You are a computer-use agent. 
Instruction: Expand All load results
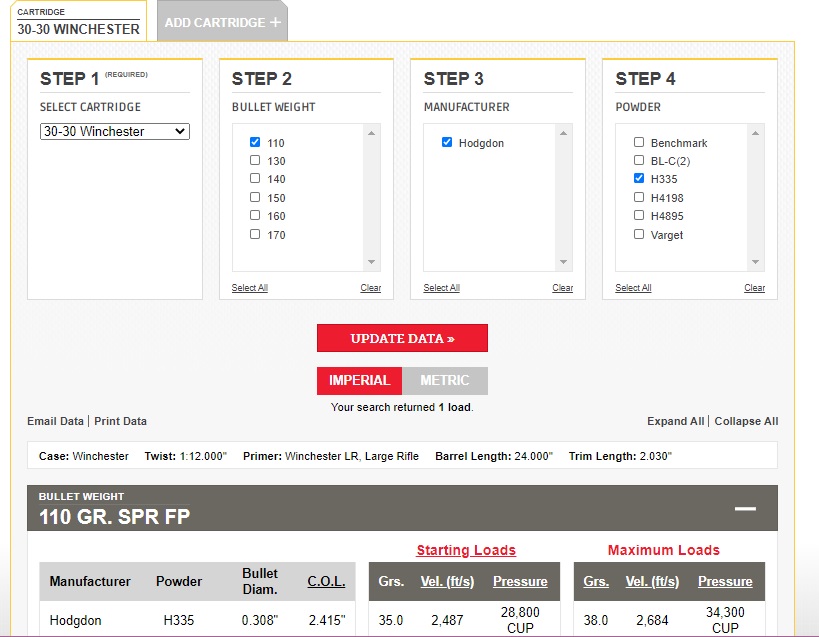[676, 421]
